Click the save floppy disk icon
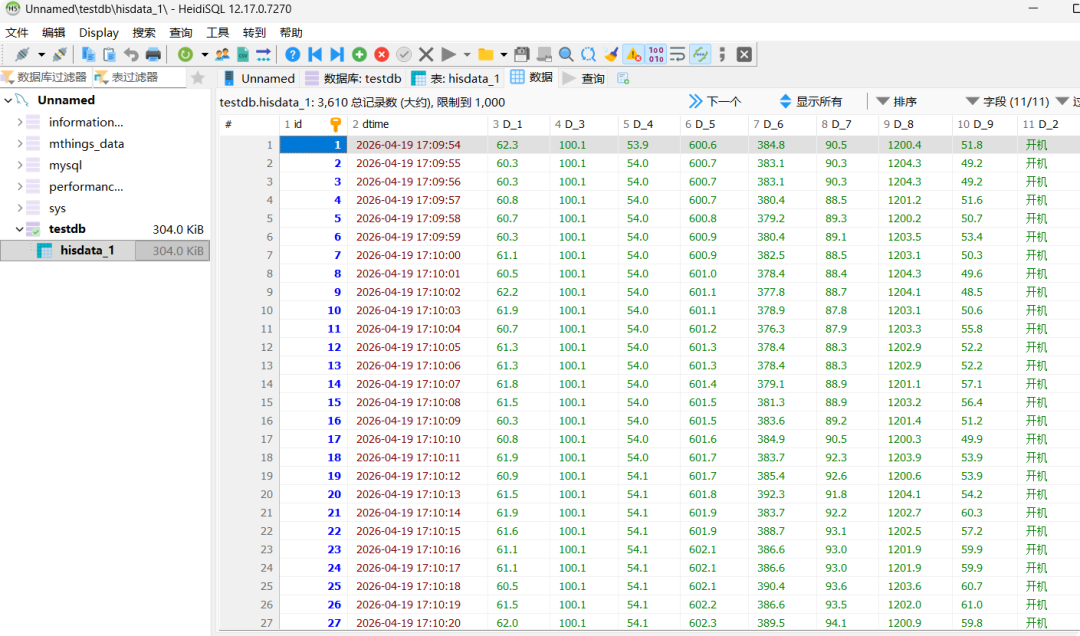The height and width of the screenshot is (636, 1080). pos(521,54)
